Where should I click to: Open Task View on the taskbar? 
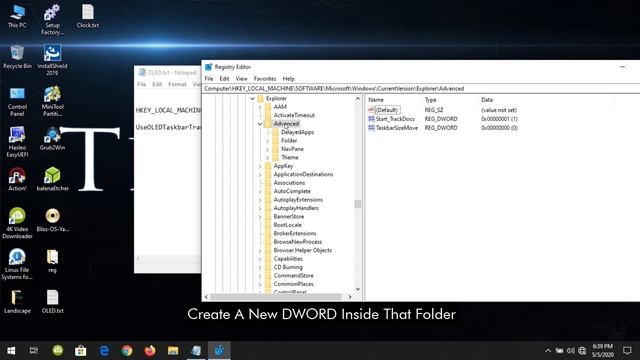(34, 351)
